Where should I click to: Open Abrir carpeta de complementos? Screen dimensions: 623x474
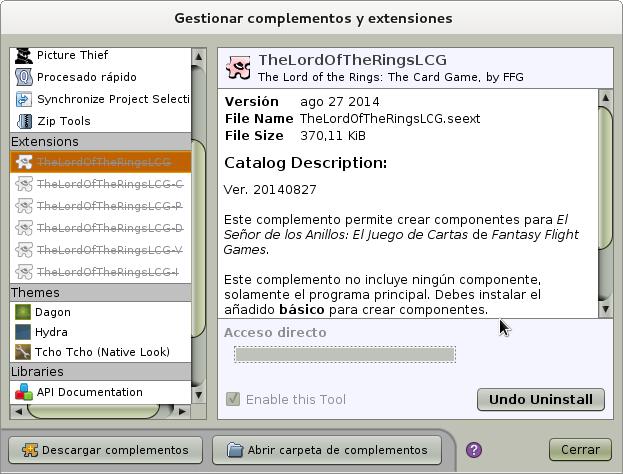click(327, 450)
